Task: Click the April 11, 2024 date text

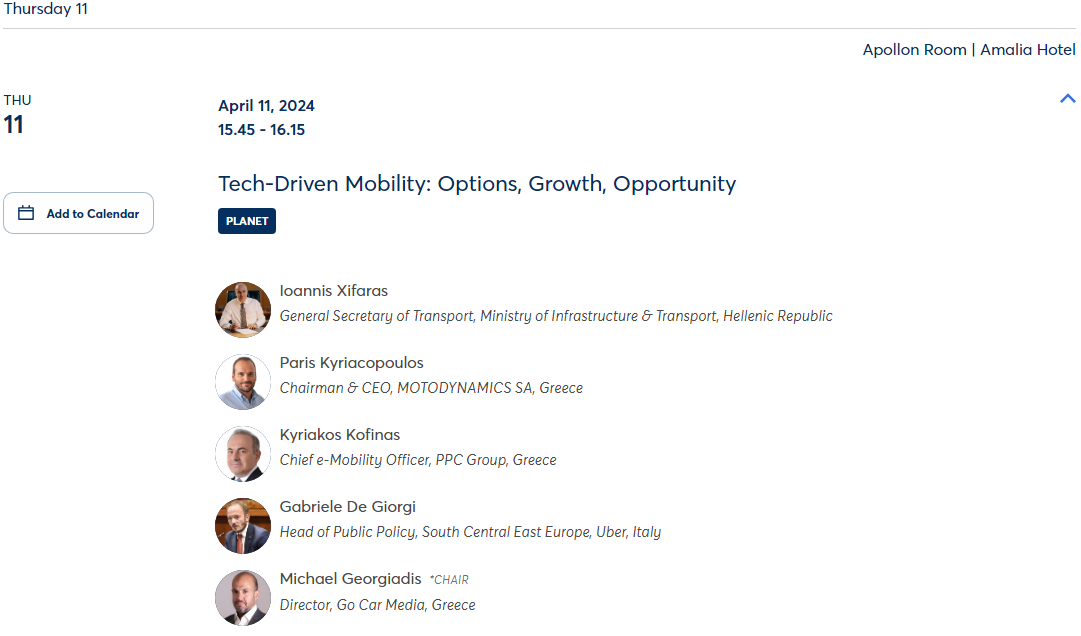Action: (266, 105)
